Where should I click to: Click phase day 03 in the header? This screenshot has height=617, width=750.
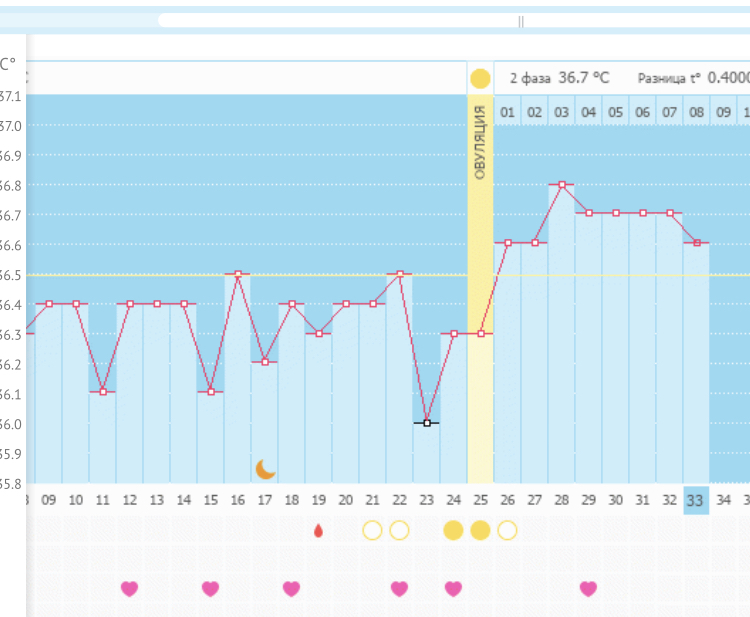coord(562,112)
